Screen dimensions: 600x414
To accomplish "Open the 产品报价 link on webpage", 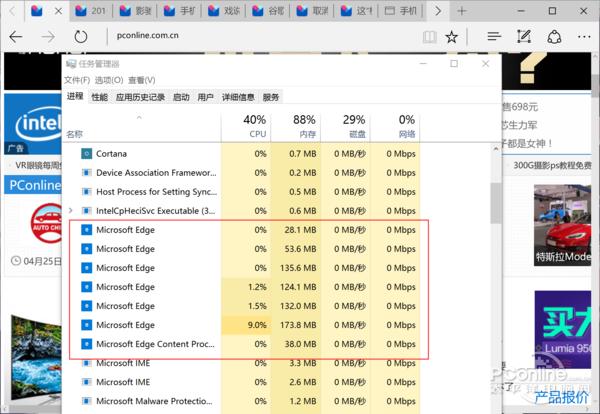I will [x=561, y=398].
